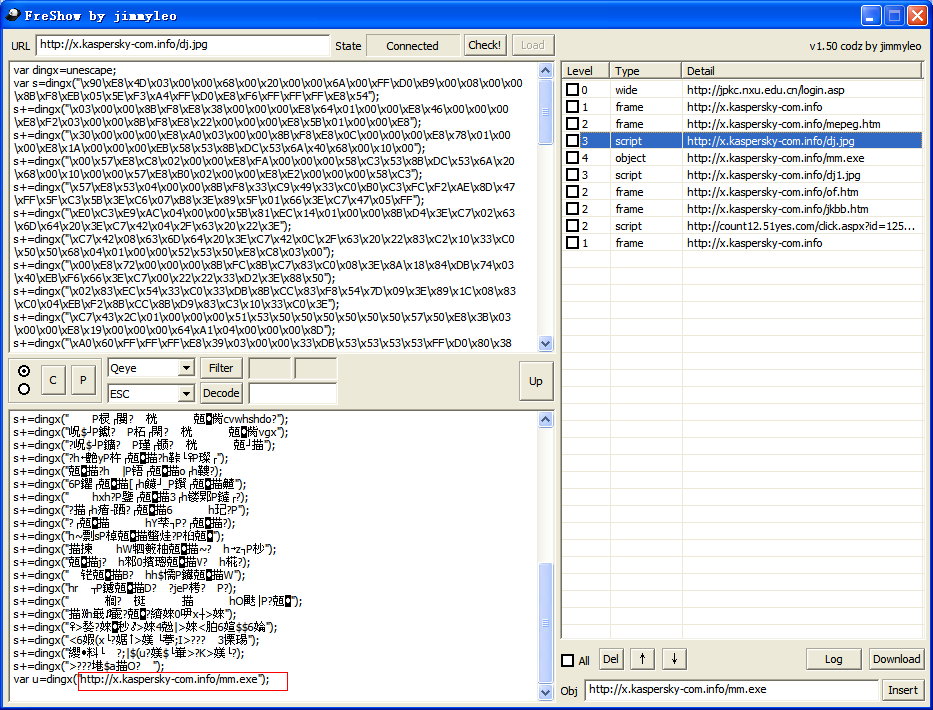Click the Up button
This screenshot has height=710, width=933.
click(536, 381)
